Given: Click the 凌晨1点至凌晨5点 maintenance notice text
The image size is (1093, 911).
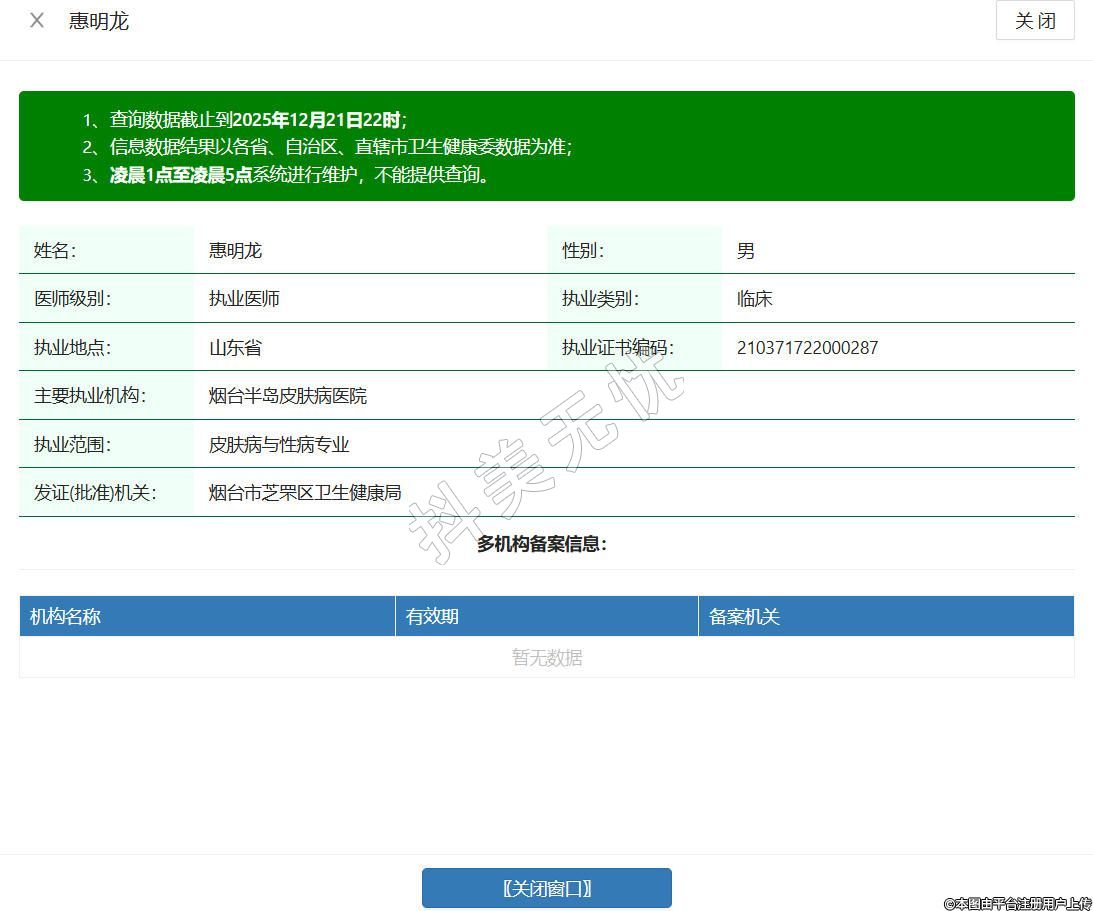Looking at the screenshot, I should 180,175.
